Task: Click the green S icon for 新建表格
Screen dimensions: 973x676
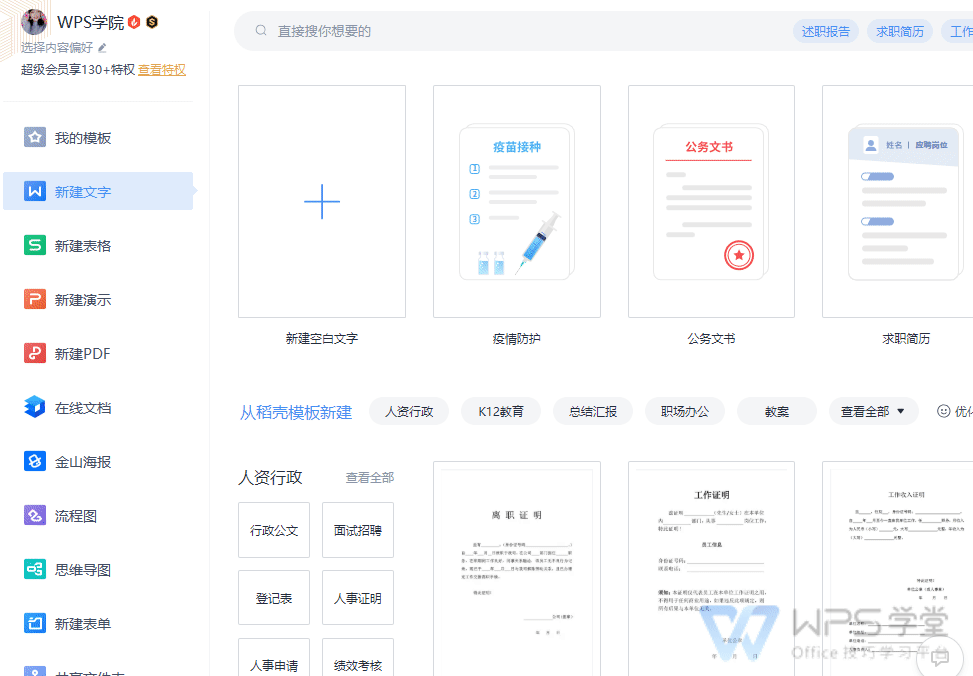Action: click(35, 245)
